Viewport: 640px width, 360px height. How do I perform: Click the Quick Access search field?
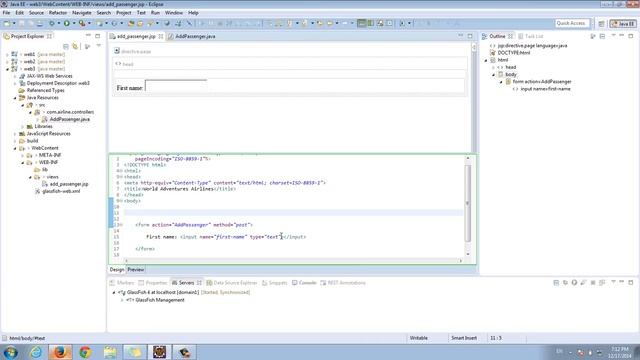[572, 23]
